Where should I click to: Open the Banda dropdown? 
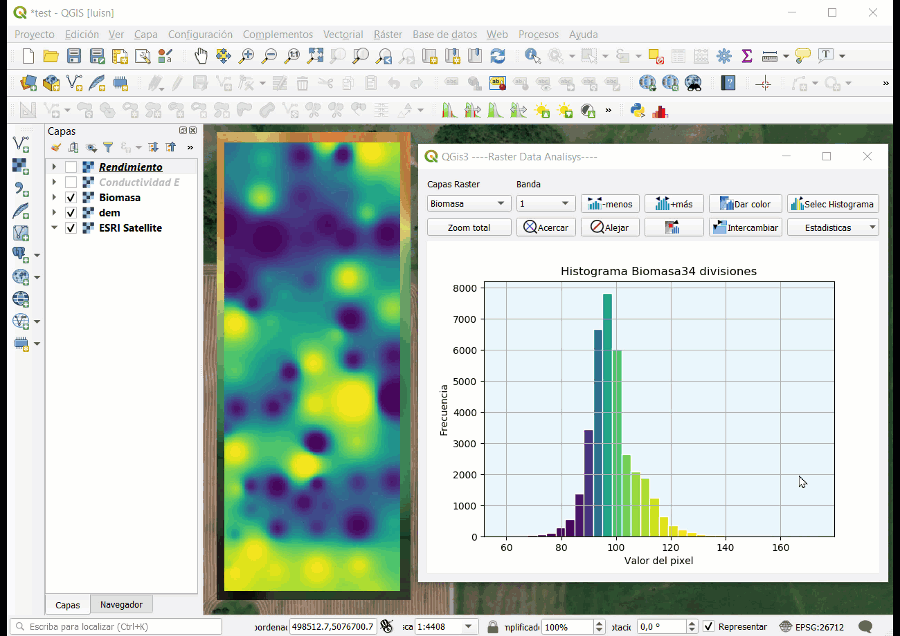[x=545, y=204]
